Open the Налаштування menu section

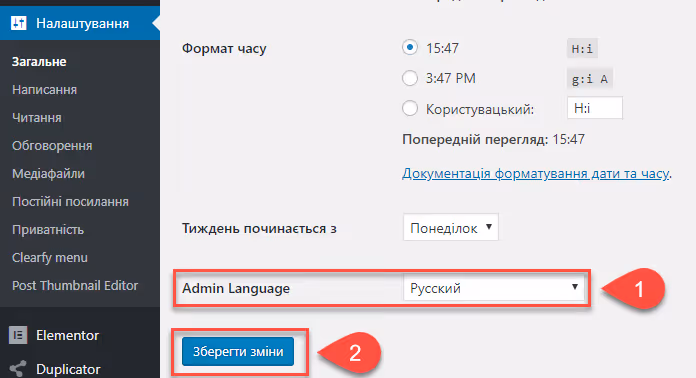[80, 23]
